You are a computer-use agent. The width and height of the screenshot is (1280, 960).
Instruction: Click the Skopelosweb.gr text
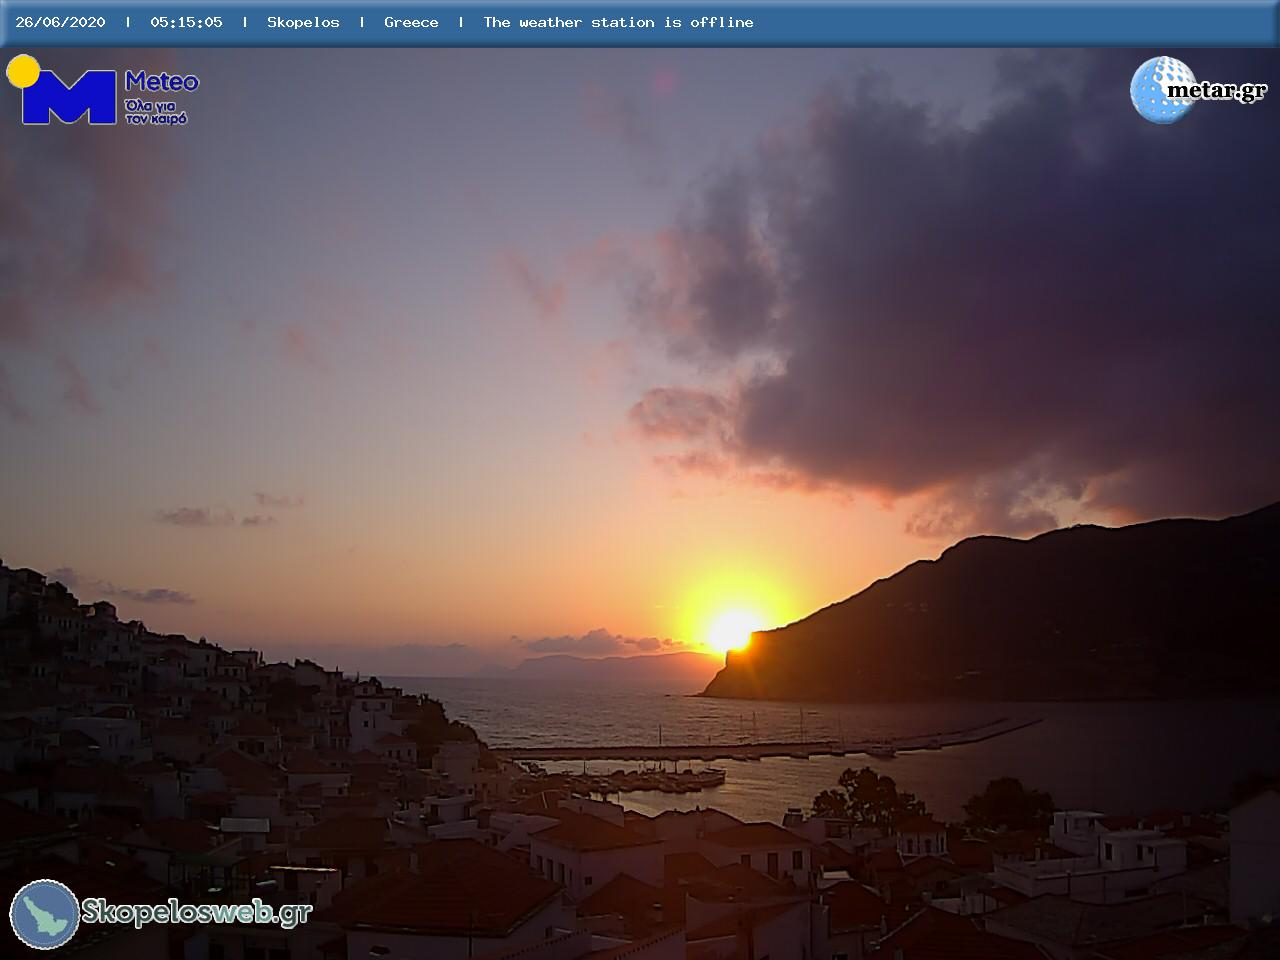[x=197, y=912]
